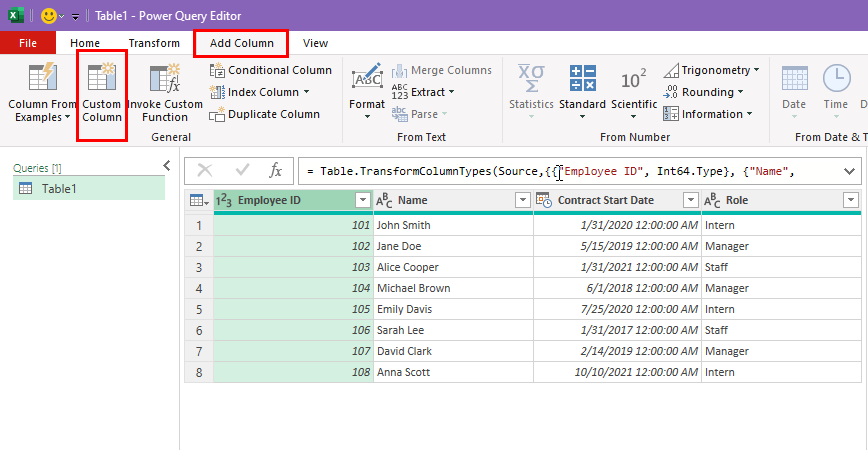This screenshot has width=868, height=450.
Task: Change Employee ID data type icon
Action: tap(224, 200)
